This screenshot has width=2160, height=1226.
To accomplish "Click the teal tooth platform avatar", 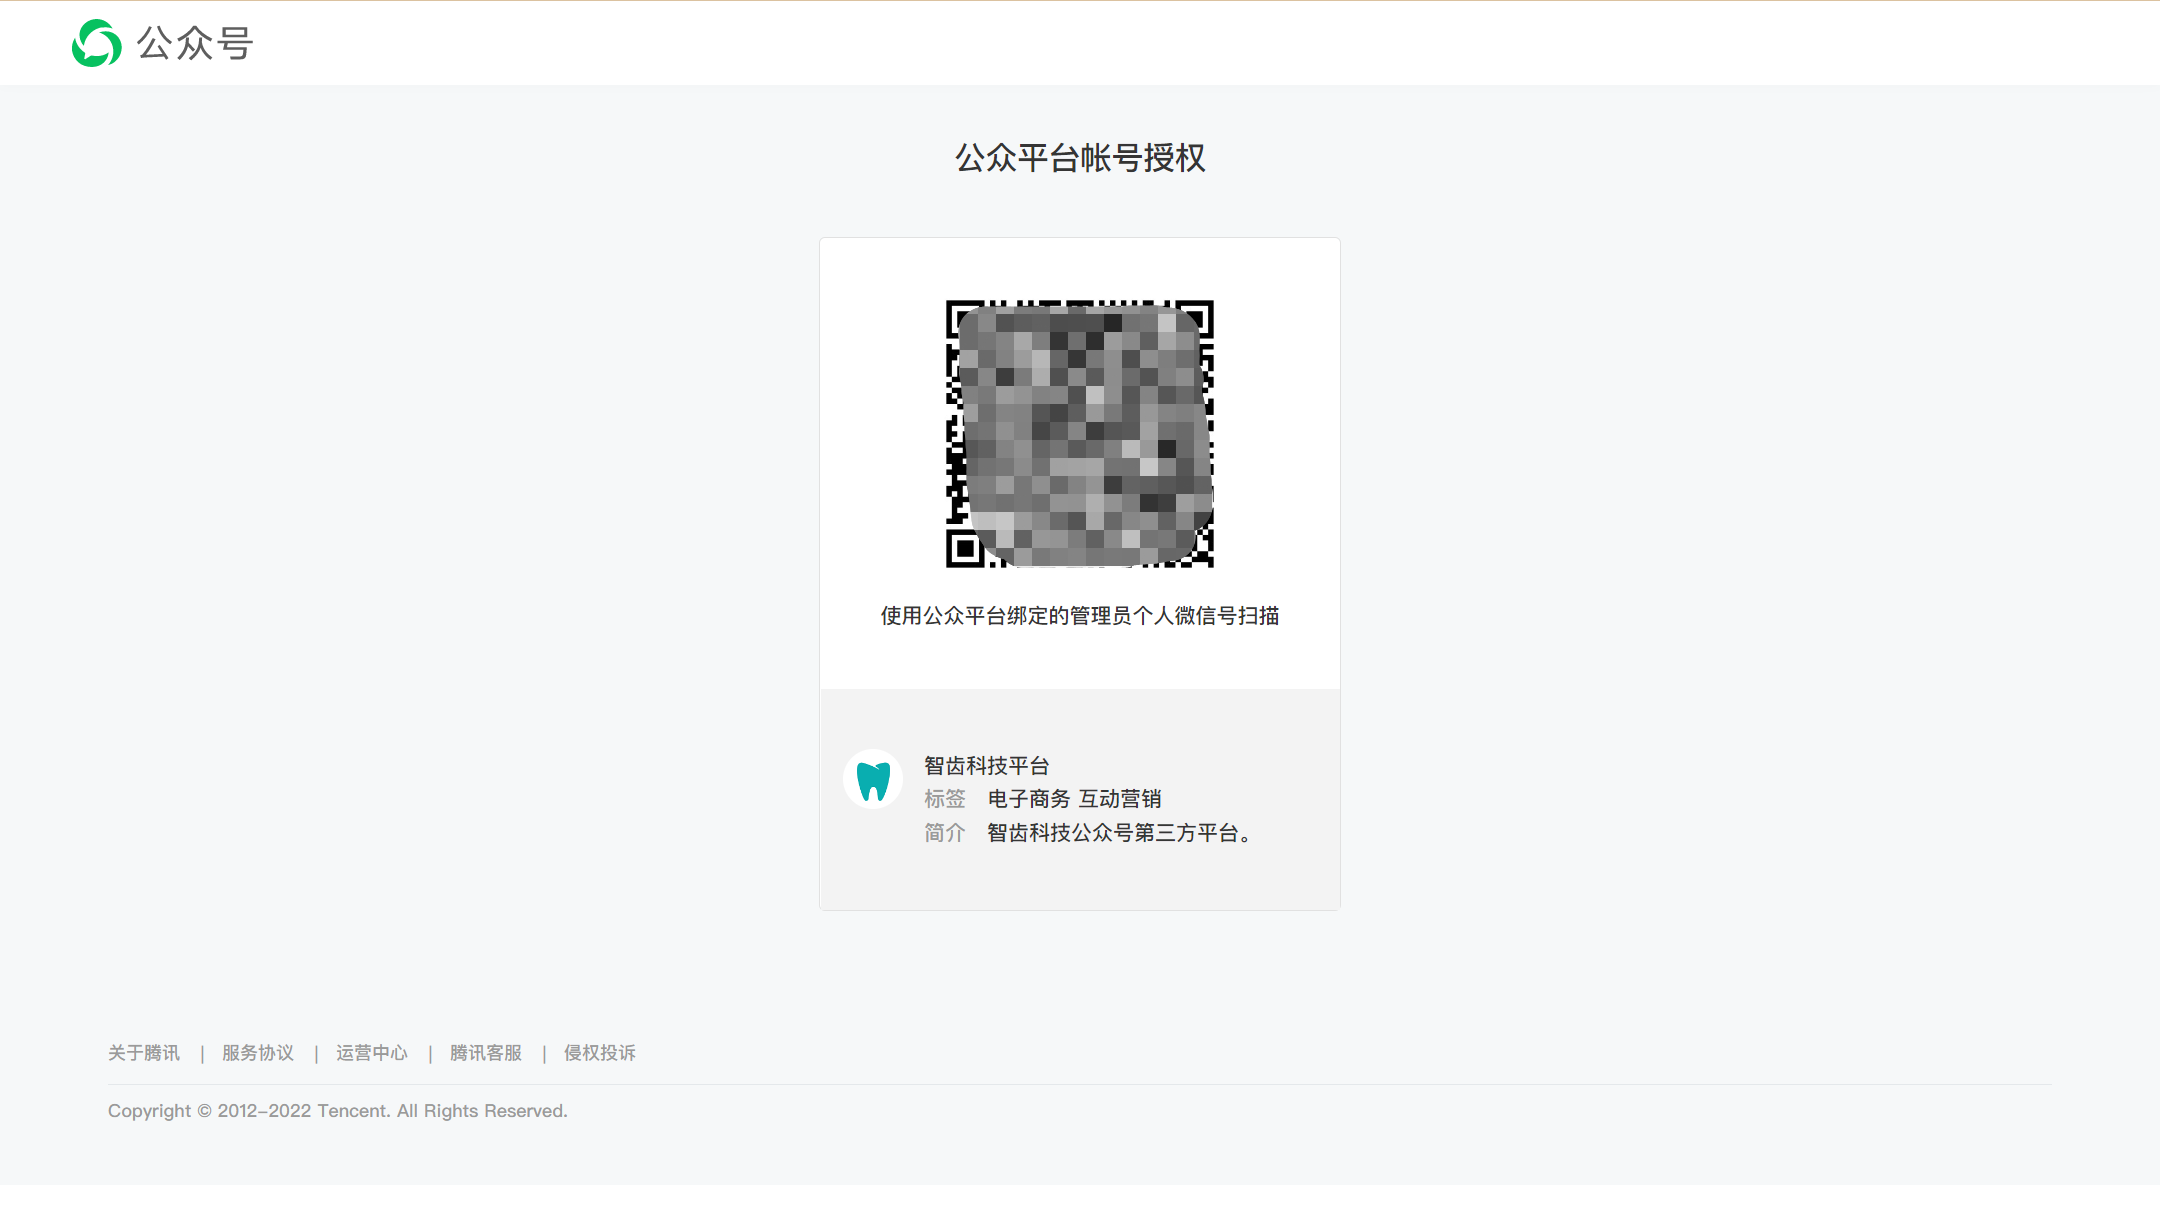I will (873, 779).
